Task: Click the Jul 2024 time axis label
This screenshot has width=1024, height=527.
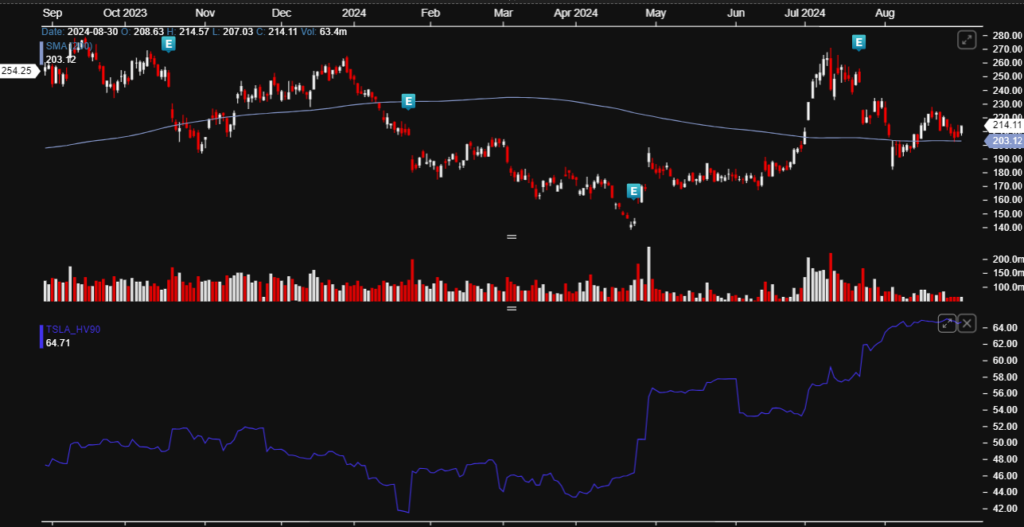Action: click(x=804, y=13)
